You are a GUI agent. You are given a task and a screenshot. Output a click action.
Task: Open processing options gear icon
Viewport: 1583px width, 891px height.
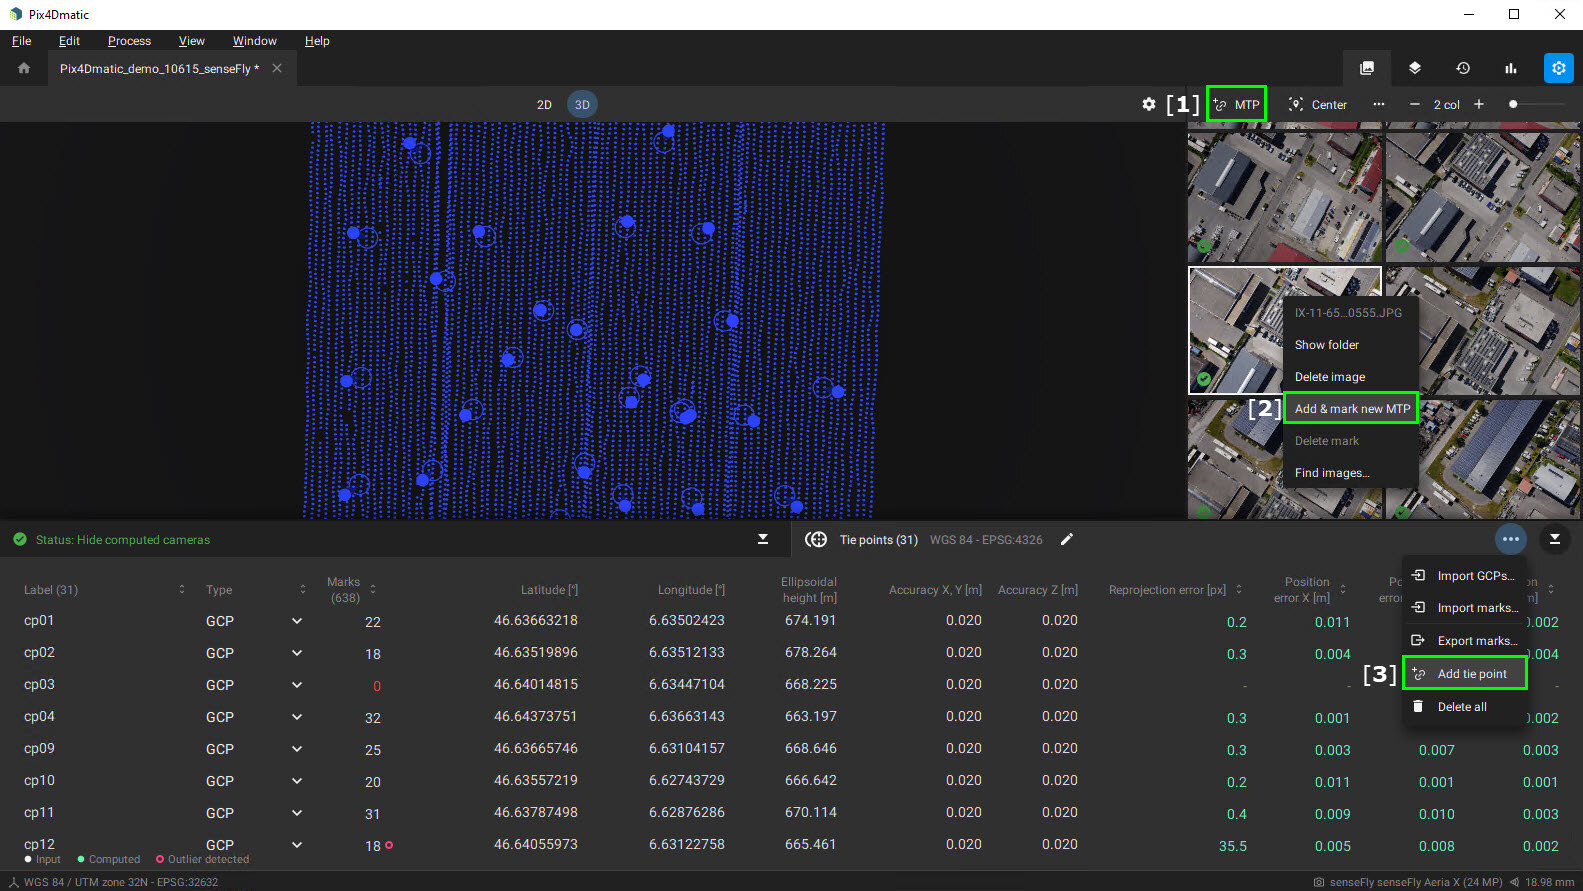click(1558, 68)
